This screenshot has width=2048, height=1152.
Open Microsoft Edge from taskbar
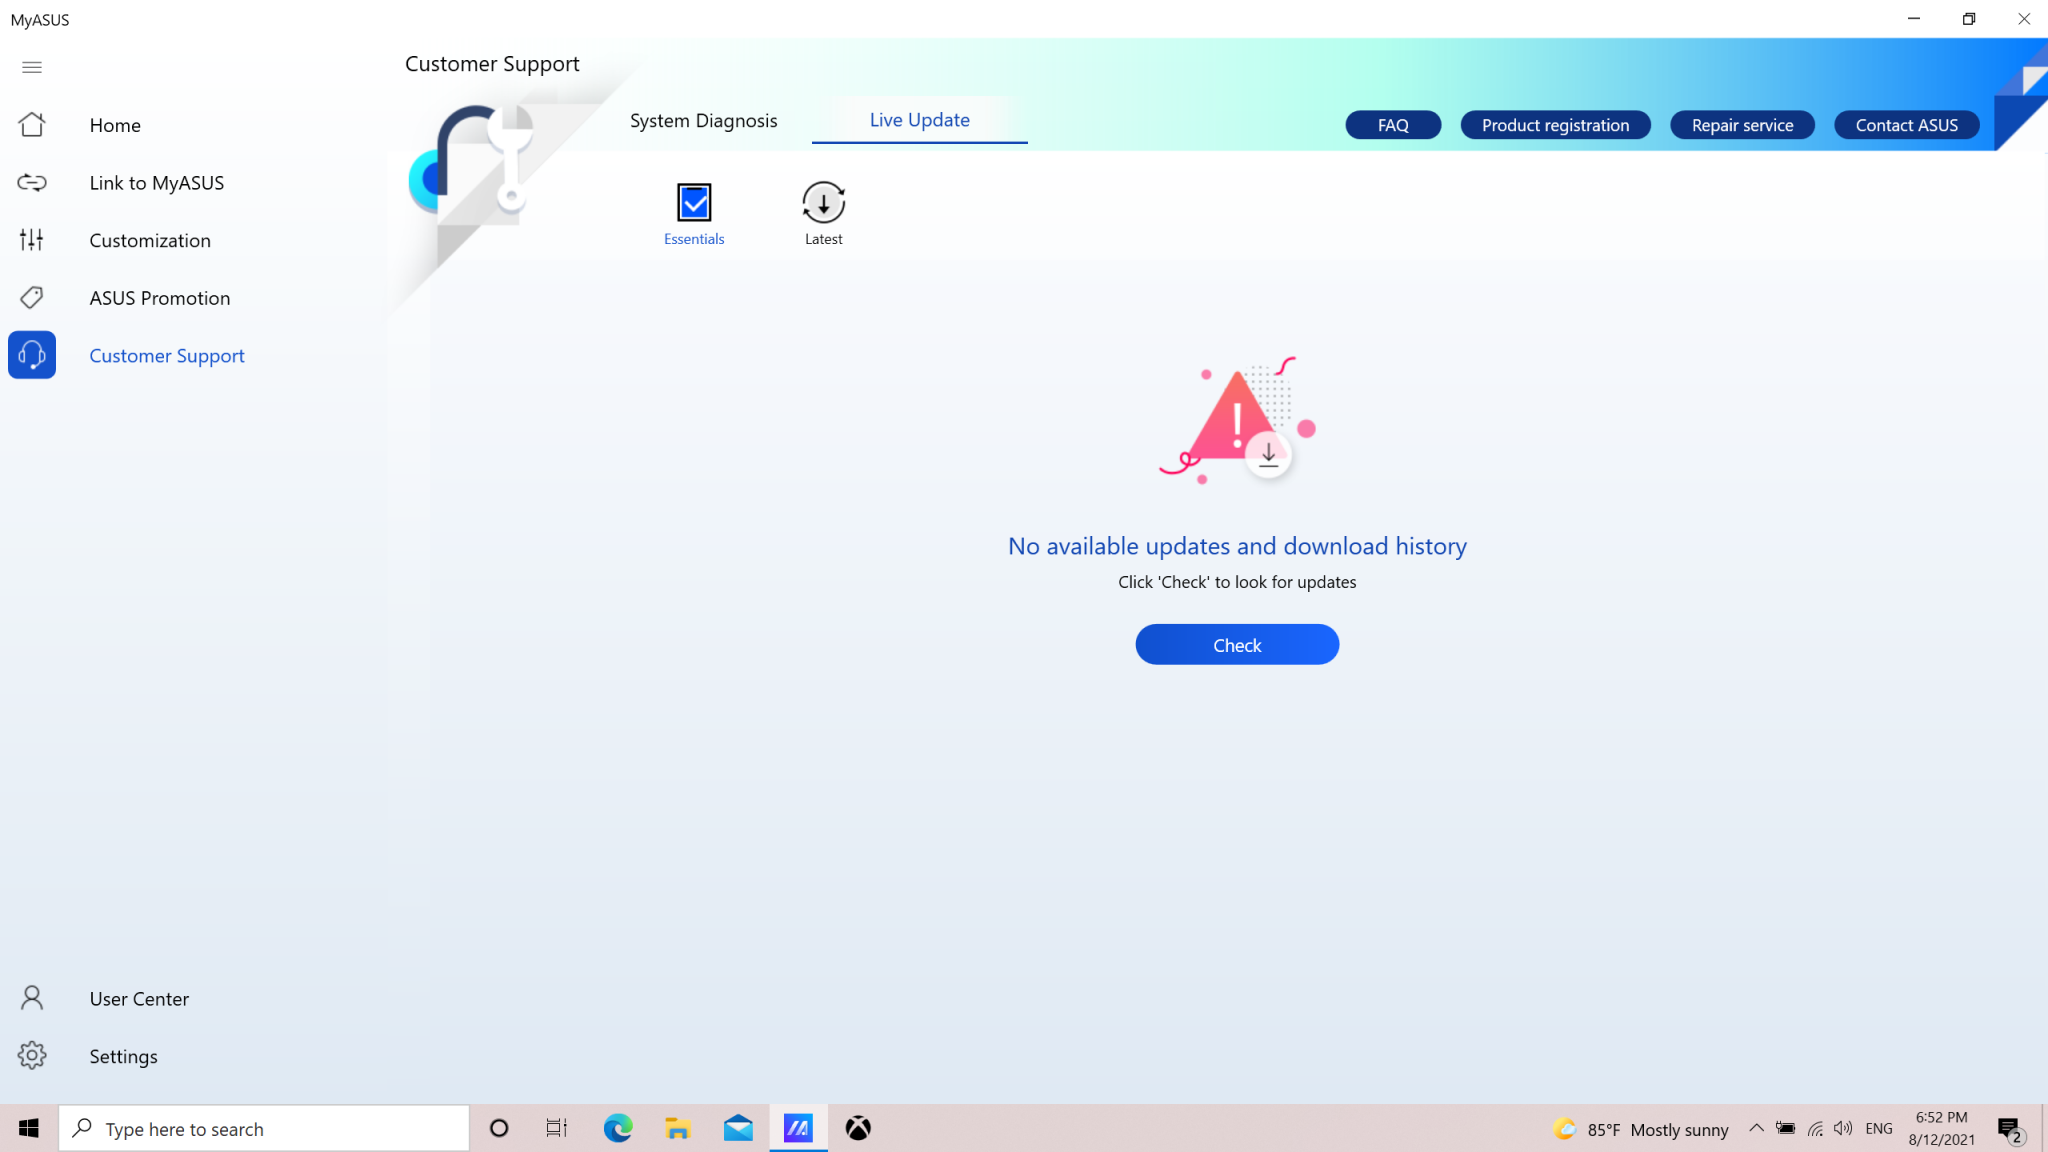coord(618,1128)
